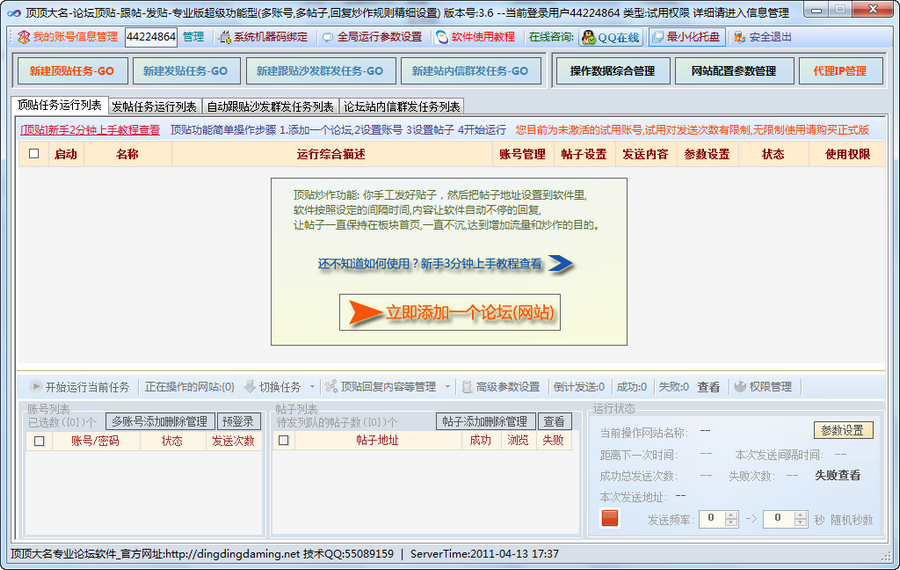This screenshot has width=900, height=570.
Task: Decrease the second 发送频率 spinner value
Action: pos(801,523)
